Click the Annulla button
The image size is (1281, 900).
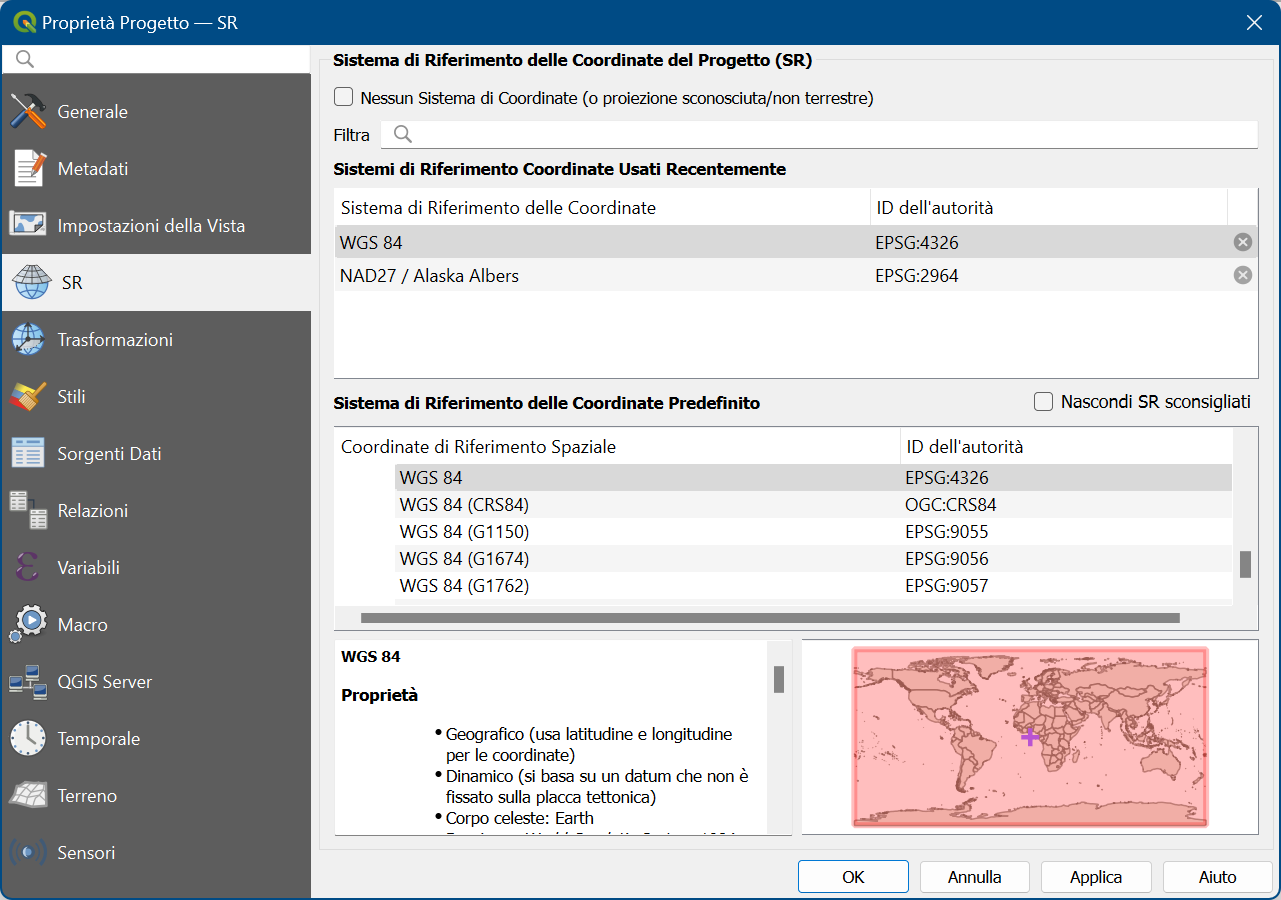pyautogui.click(x=975, y=877)
